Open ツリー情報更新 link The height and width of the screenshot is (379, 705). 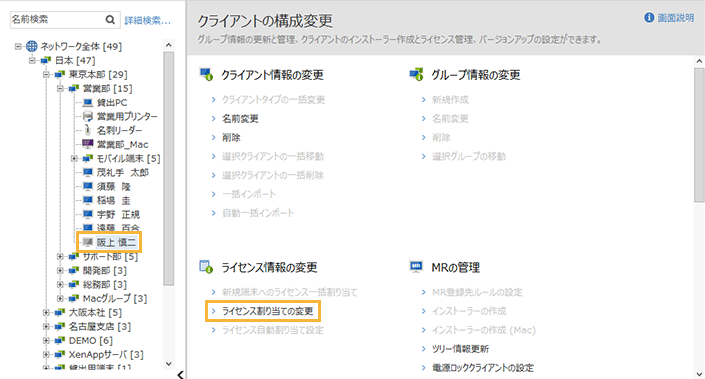[x=460, y=349]
